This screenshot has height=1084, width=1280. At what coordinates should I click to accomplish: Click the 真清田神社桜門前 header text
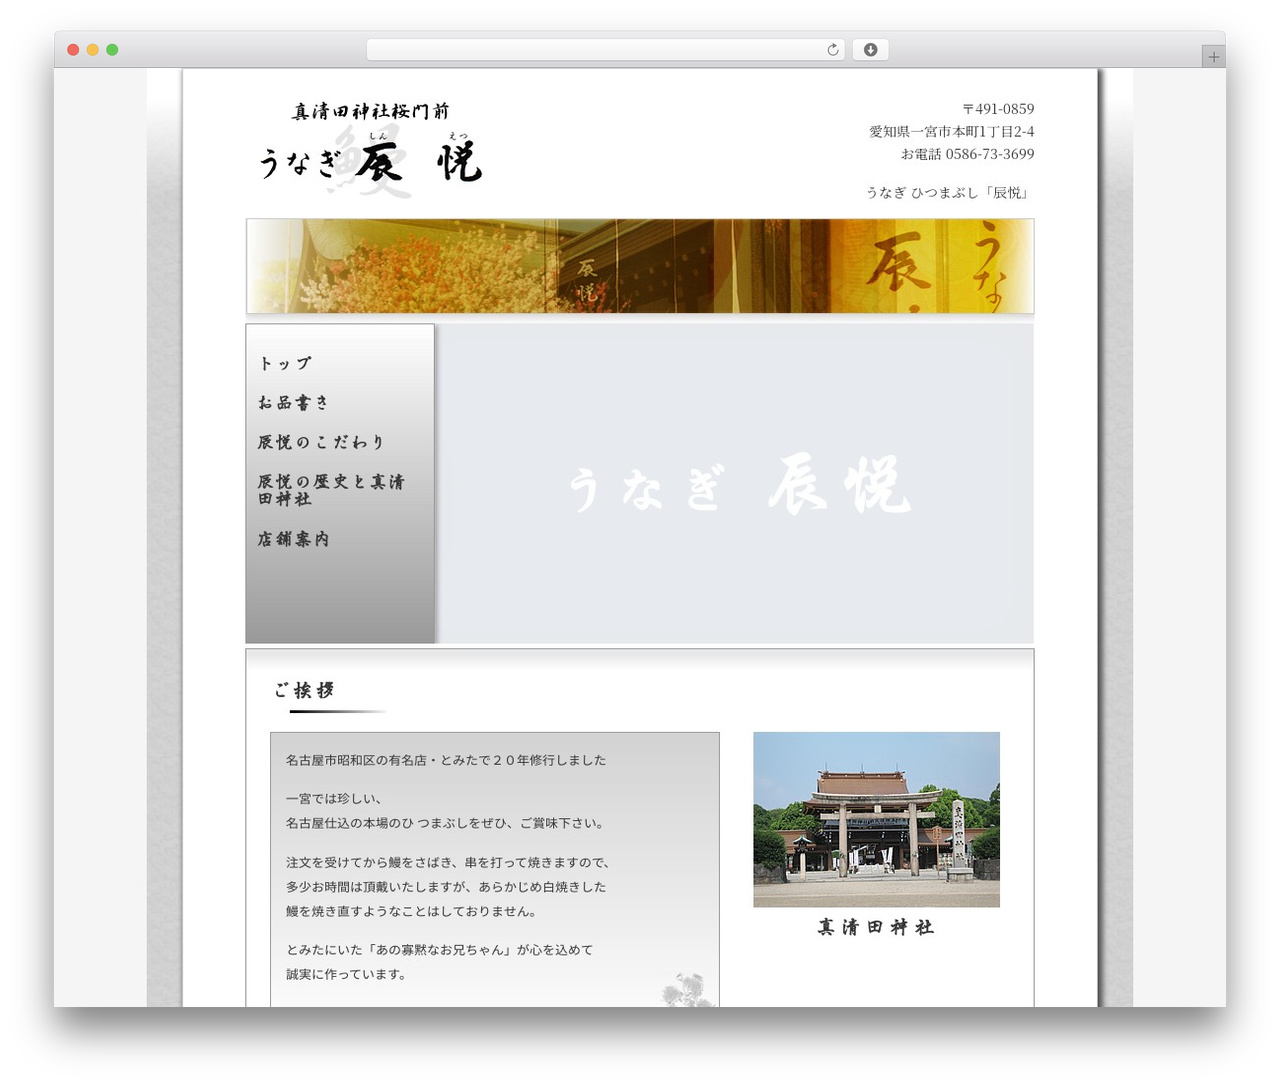(x=370, y=111)
